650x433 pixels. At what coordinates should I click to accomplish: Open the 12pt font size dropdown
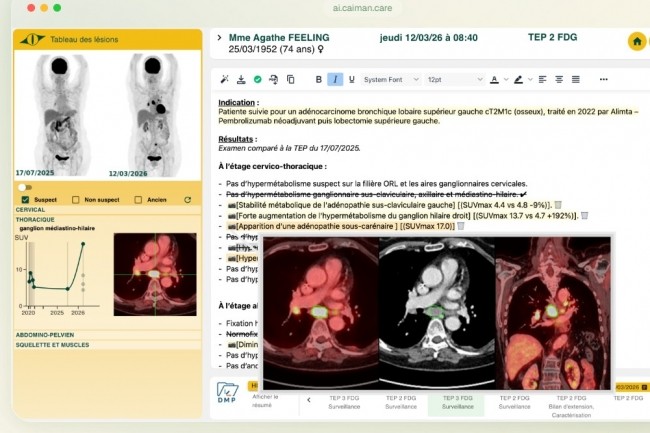click(x=455, y=80)
